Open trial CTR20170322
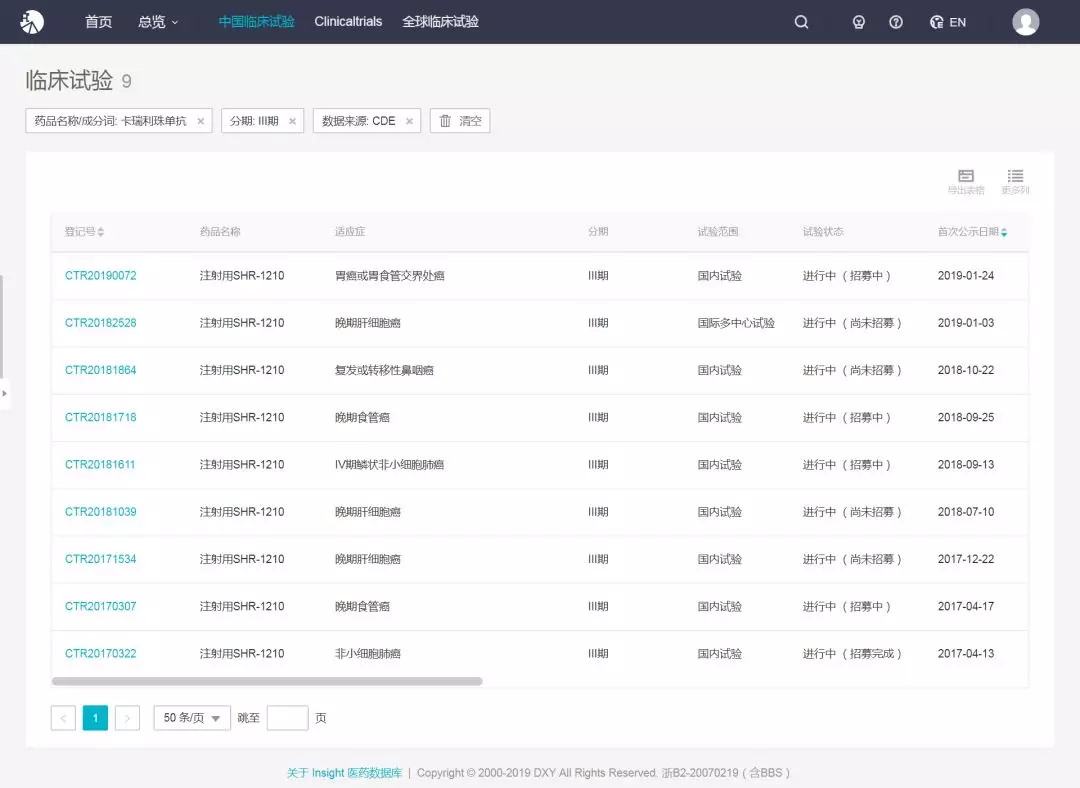 click(101, 654)
